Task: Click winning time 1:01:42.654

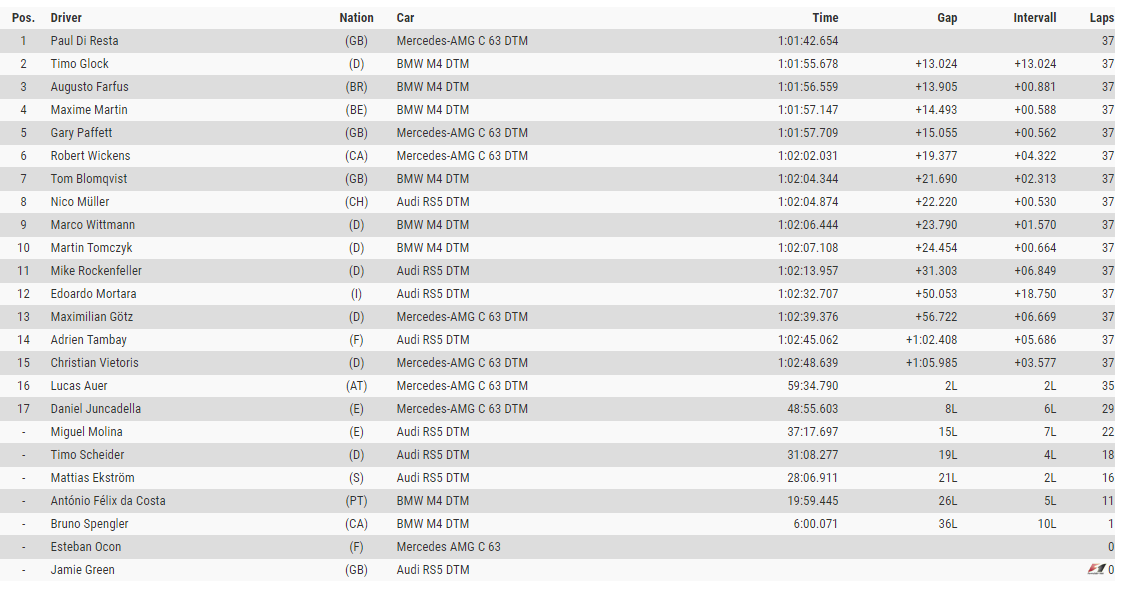Action: pos(807,41)
